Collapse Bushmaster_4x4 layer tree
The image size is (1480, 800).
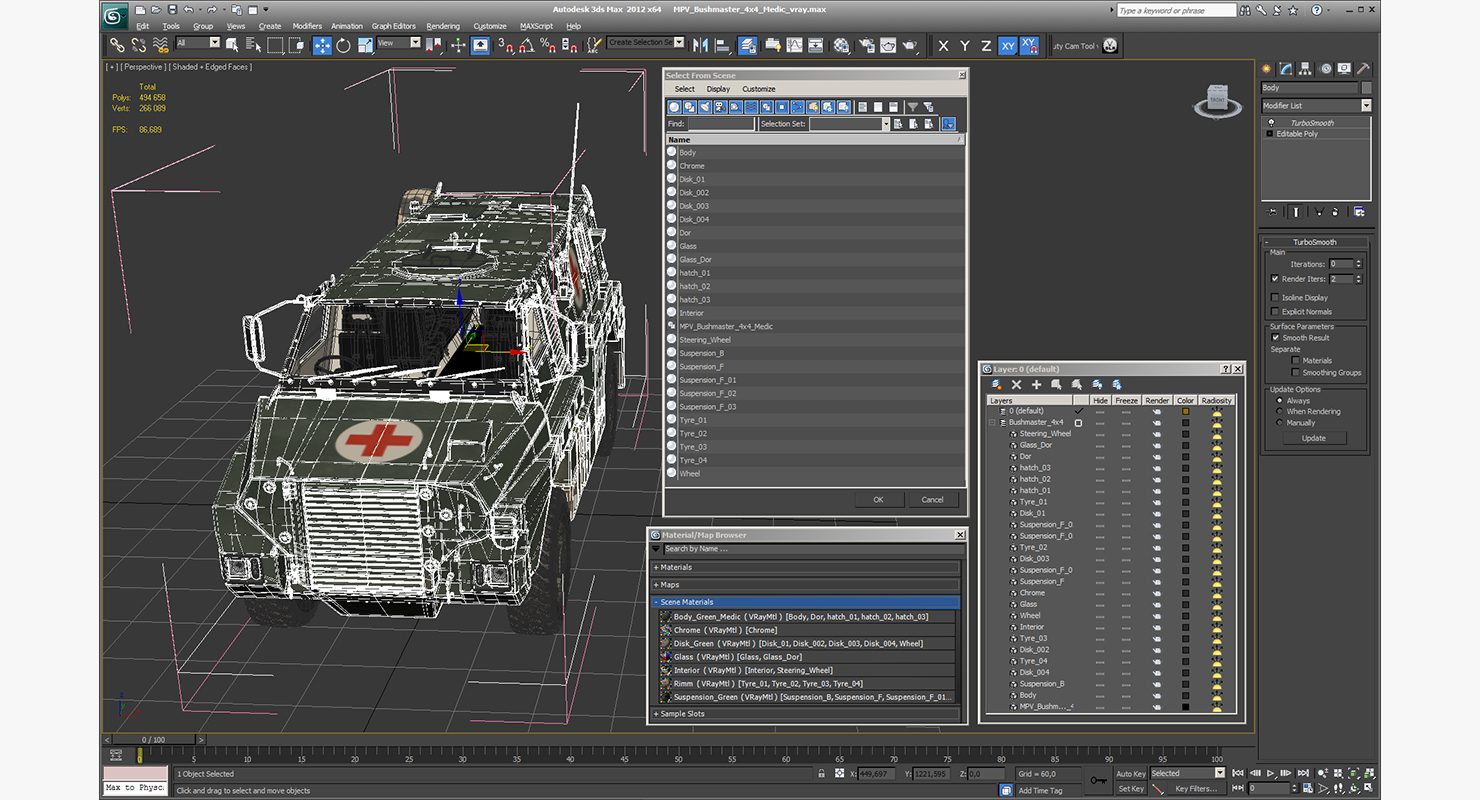992,423
